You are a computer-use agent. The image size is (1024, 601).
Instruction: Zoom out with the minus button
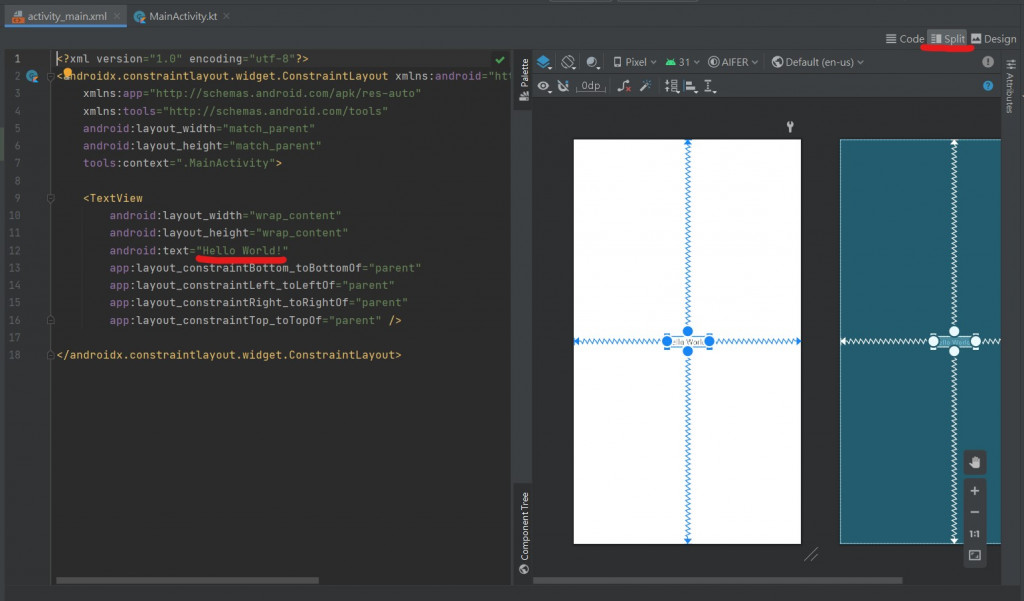point(974,512)
